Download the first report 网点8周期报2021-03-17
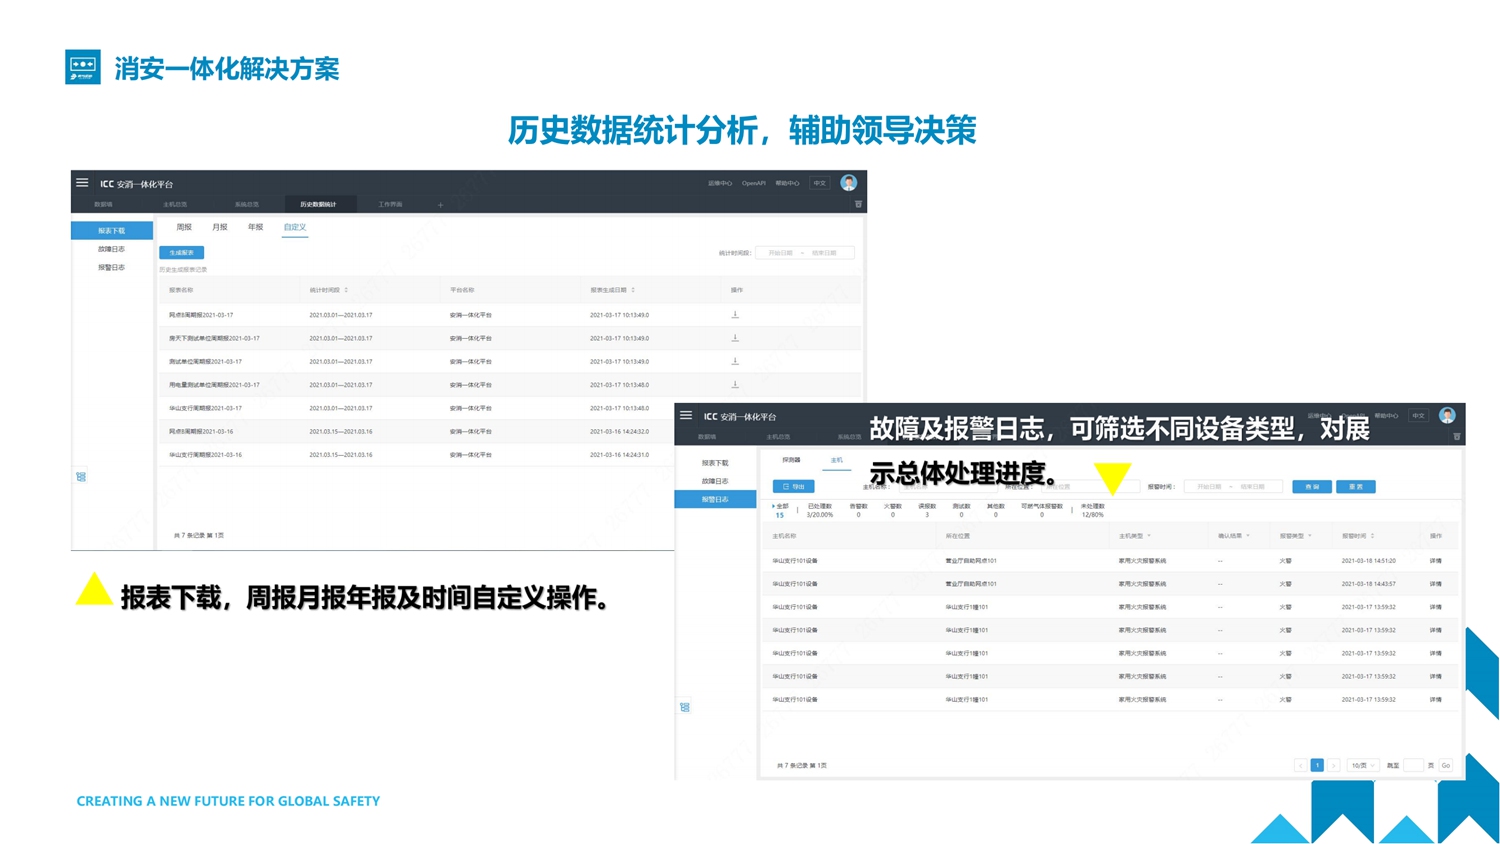This screenshot has height=844, width=1500. coord(735,315)
